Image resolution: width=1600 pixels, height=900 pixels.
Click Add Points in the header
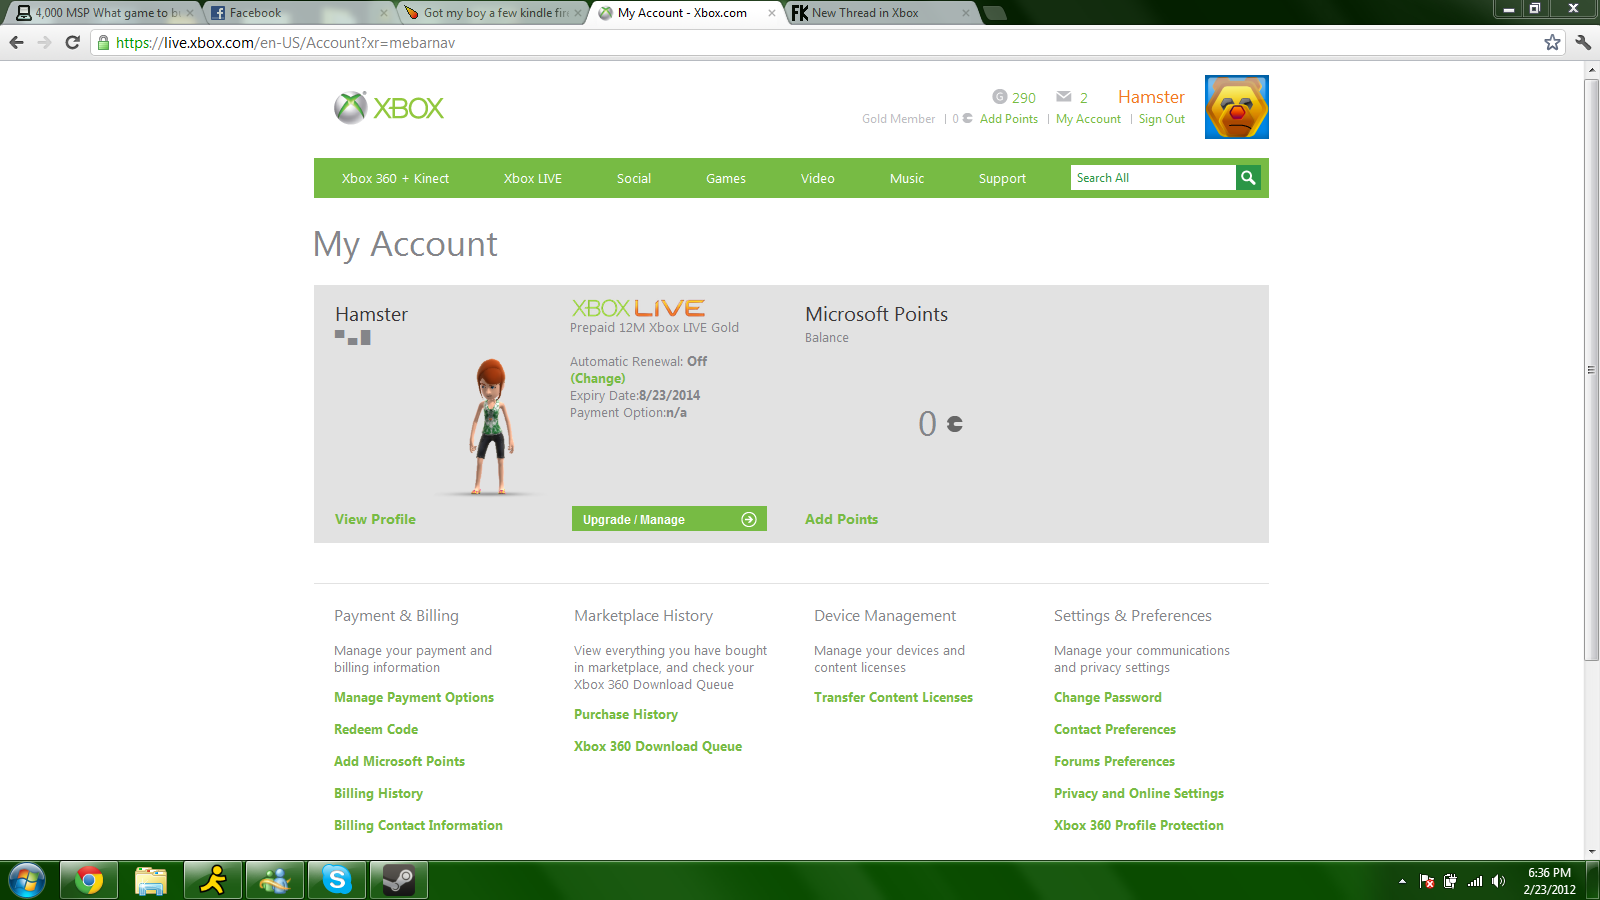tap(1009, 119)
